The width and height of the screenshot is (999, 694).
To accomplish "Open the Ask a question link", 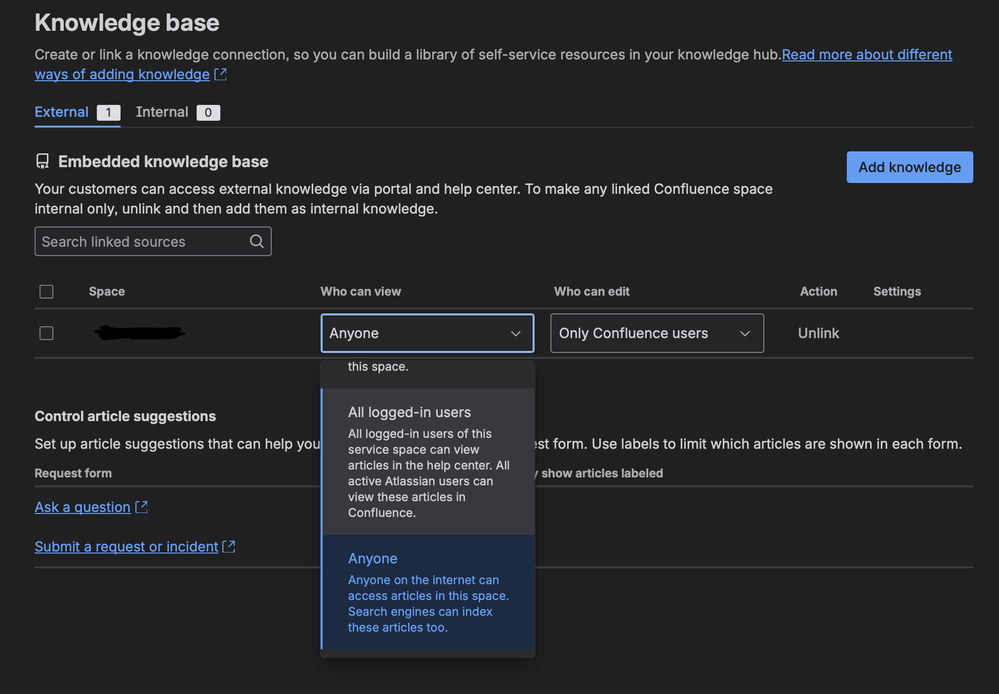I will [83, 507].
